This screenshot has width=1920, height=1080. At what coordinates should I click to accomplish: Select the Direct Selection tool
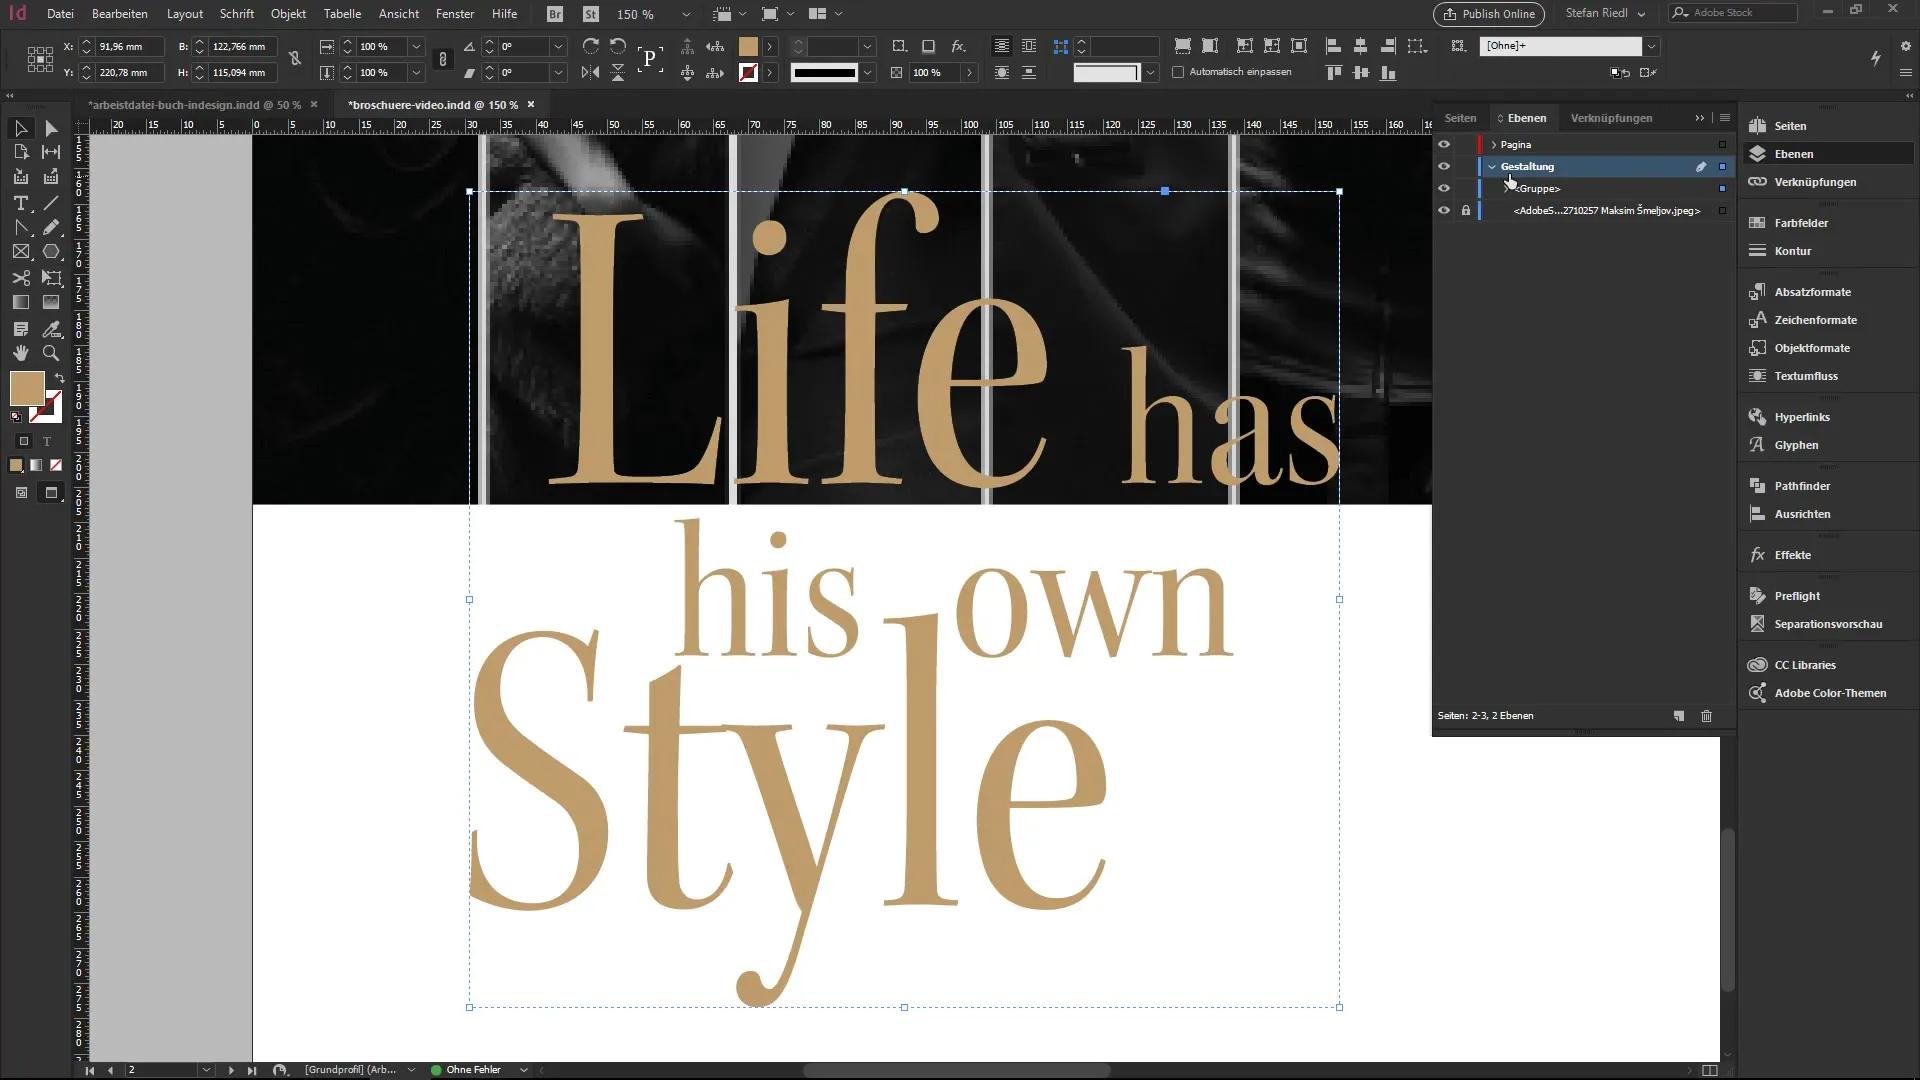(x=51, y=128)
